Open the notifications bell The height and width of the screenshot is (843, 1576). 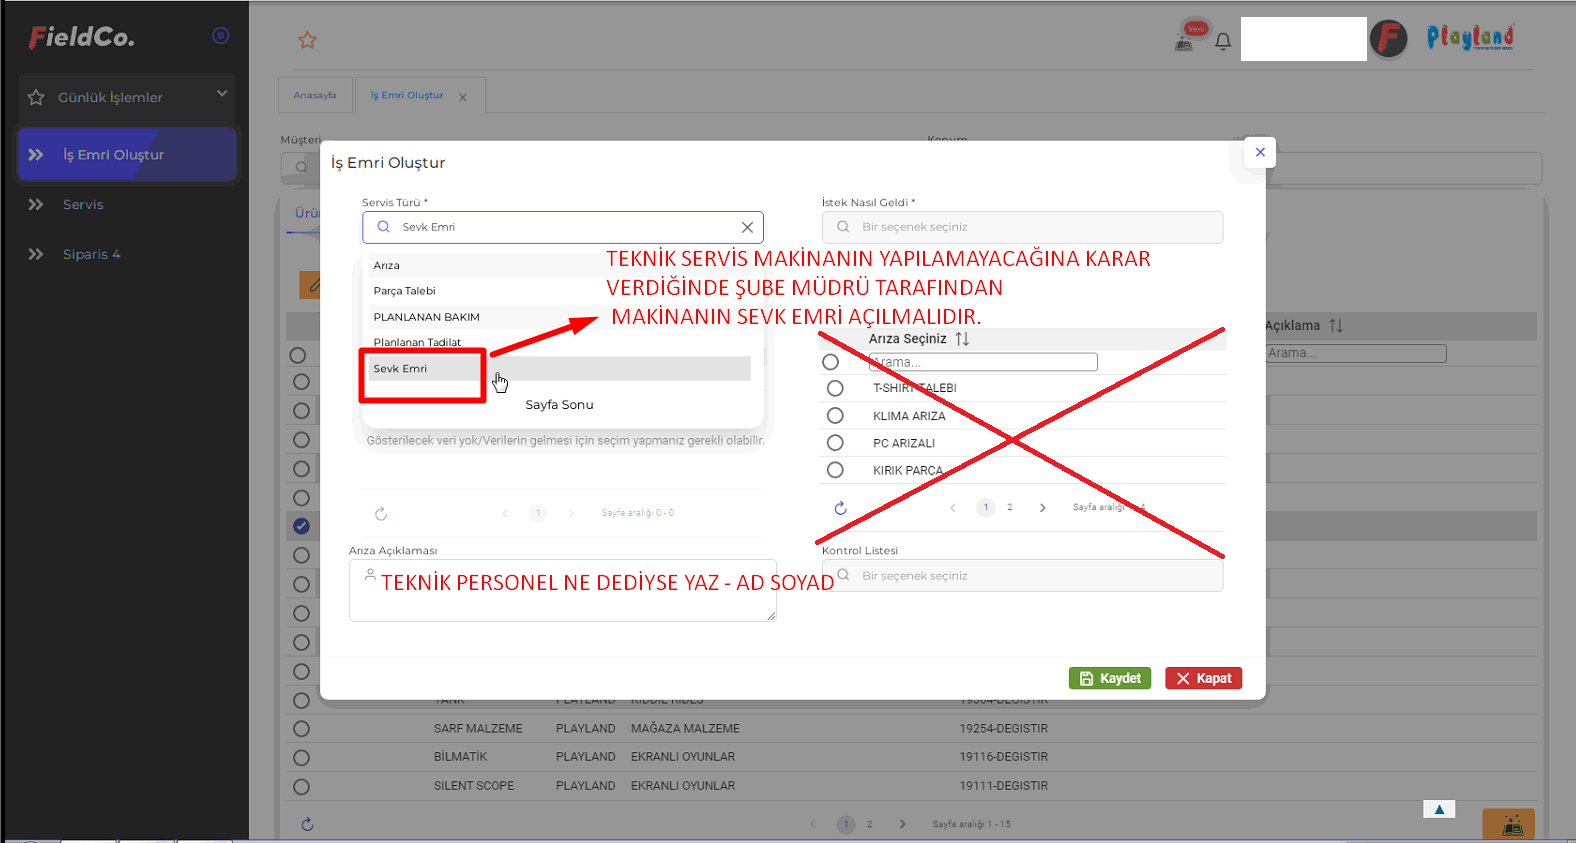(x=1222, y=42)
